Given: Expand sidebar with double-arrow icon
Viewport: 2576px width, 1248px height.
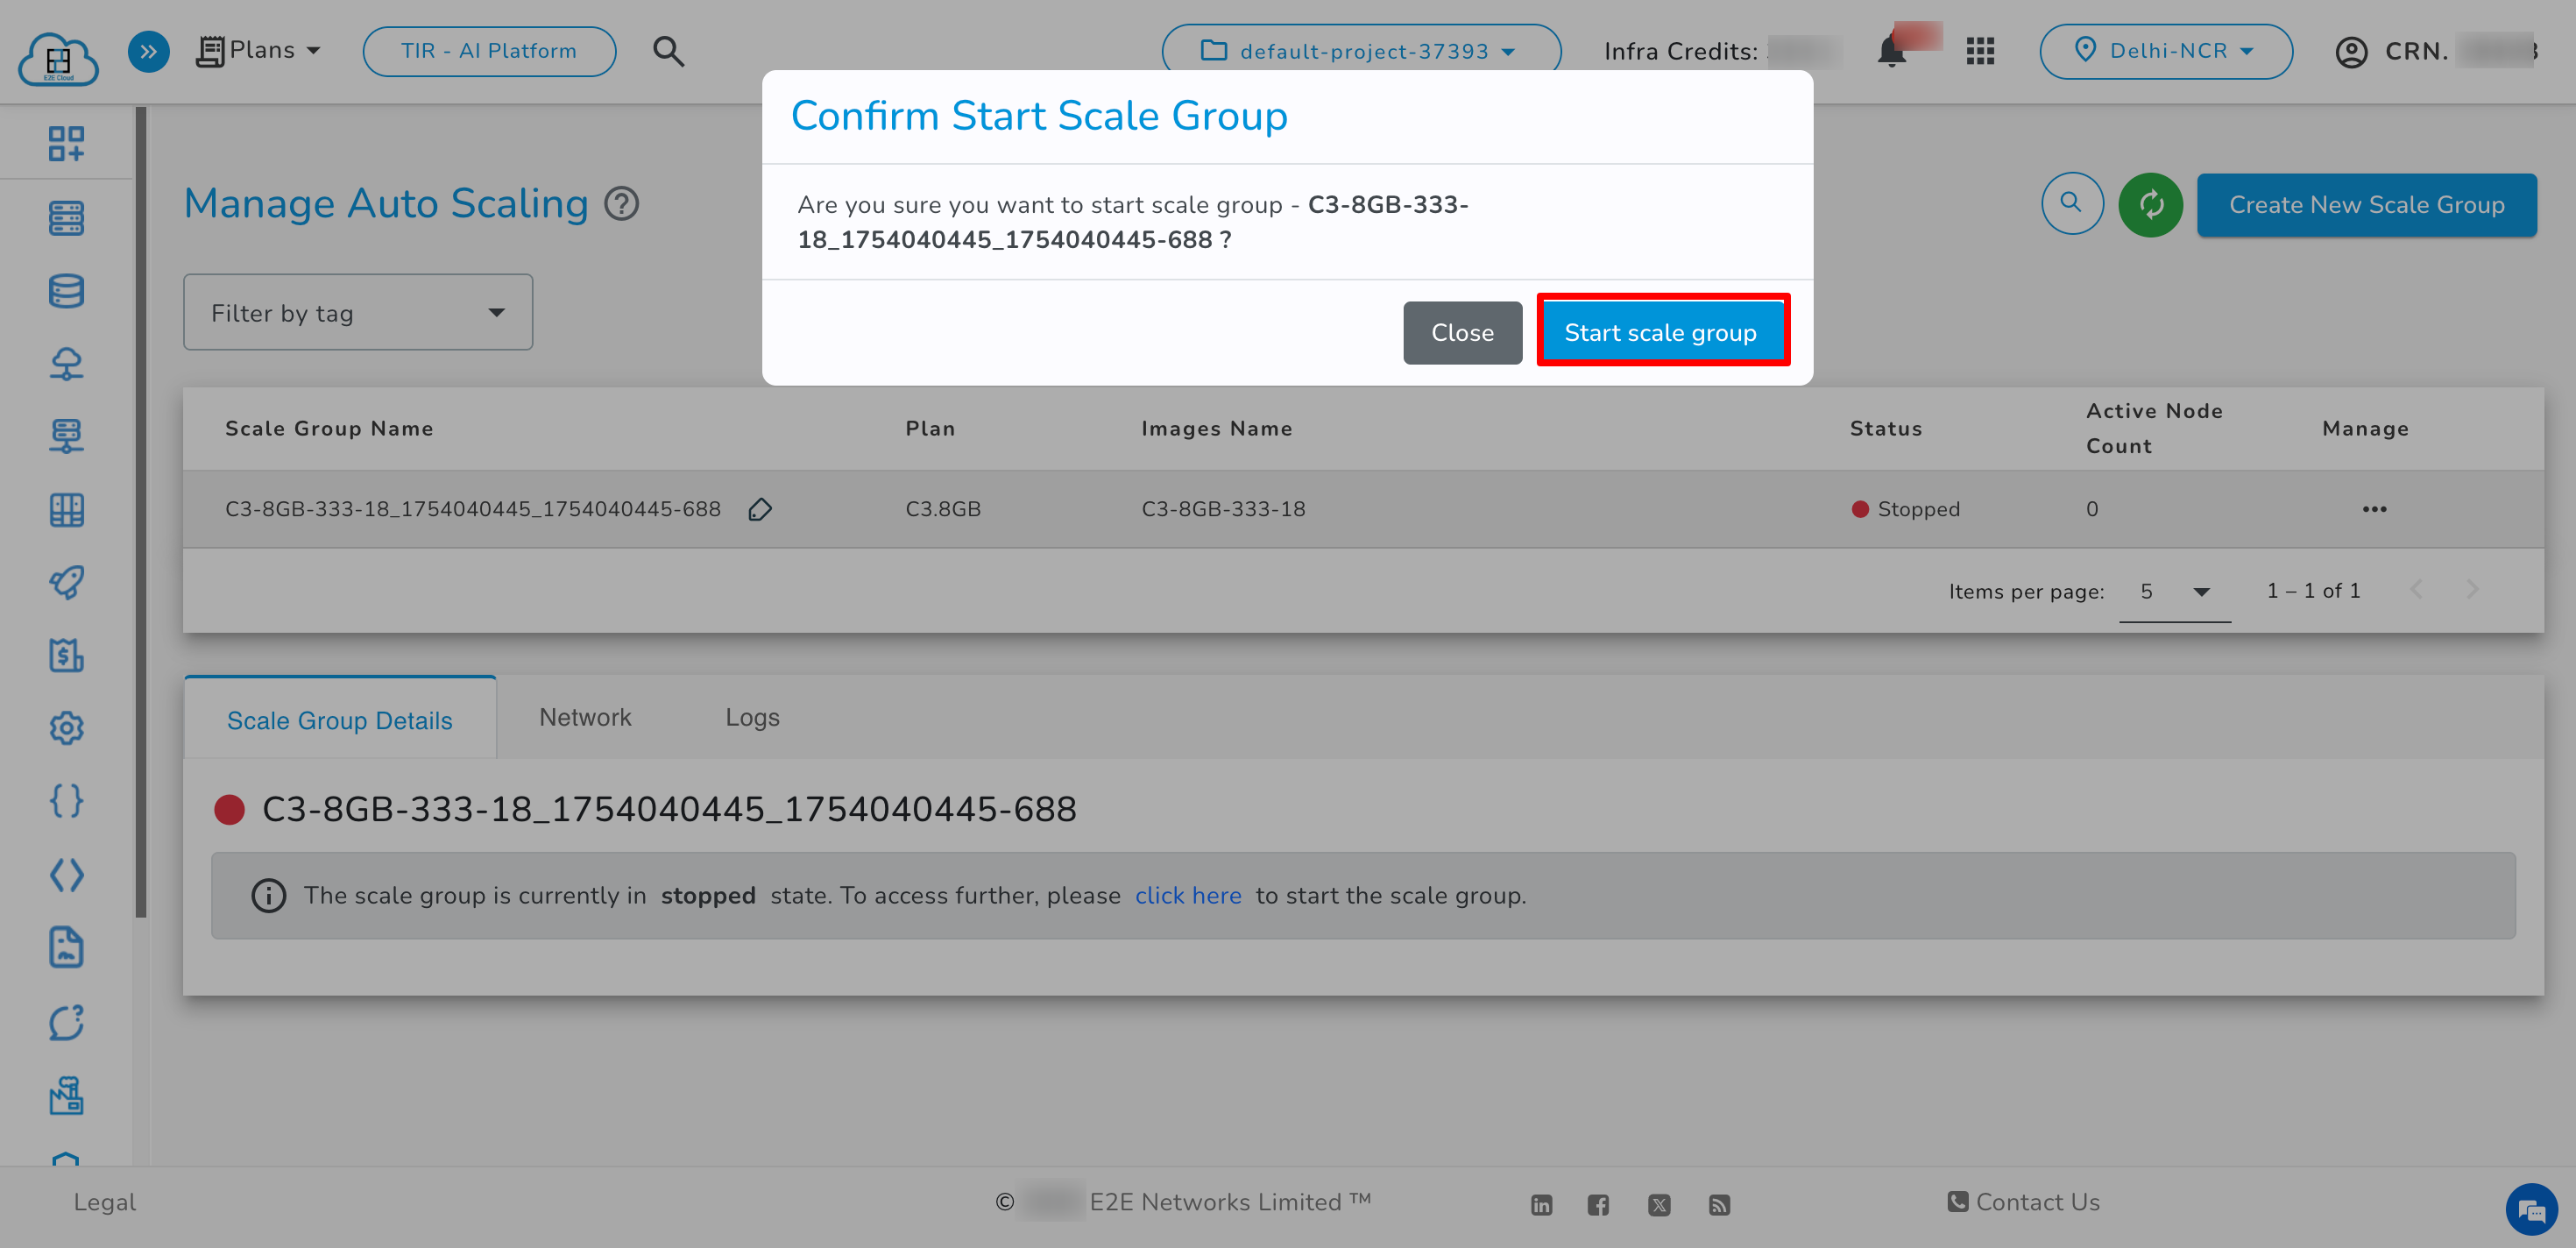Looking at the screenshot, I should [x=148, y=51].
